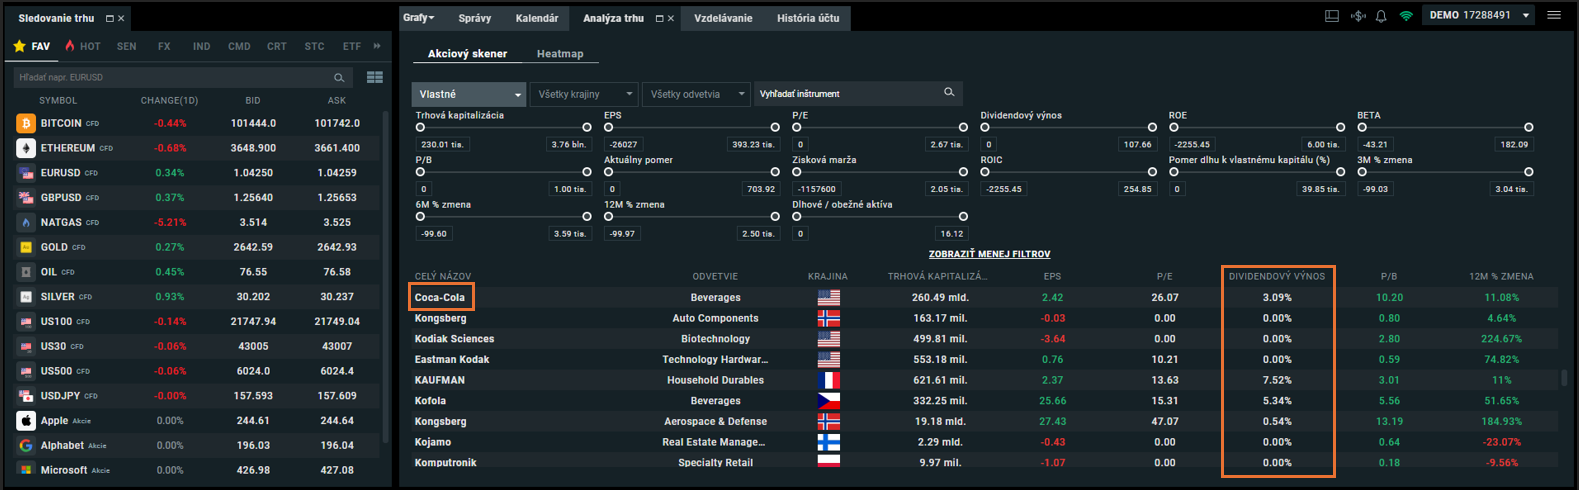Image resolution: width=1579 pixels, height=490 pixels.
Task: Click the dollar-sign trading icon in top bar
Action: tap(1357, 16)
